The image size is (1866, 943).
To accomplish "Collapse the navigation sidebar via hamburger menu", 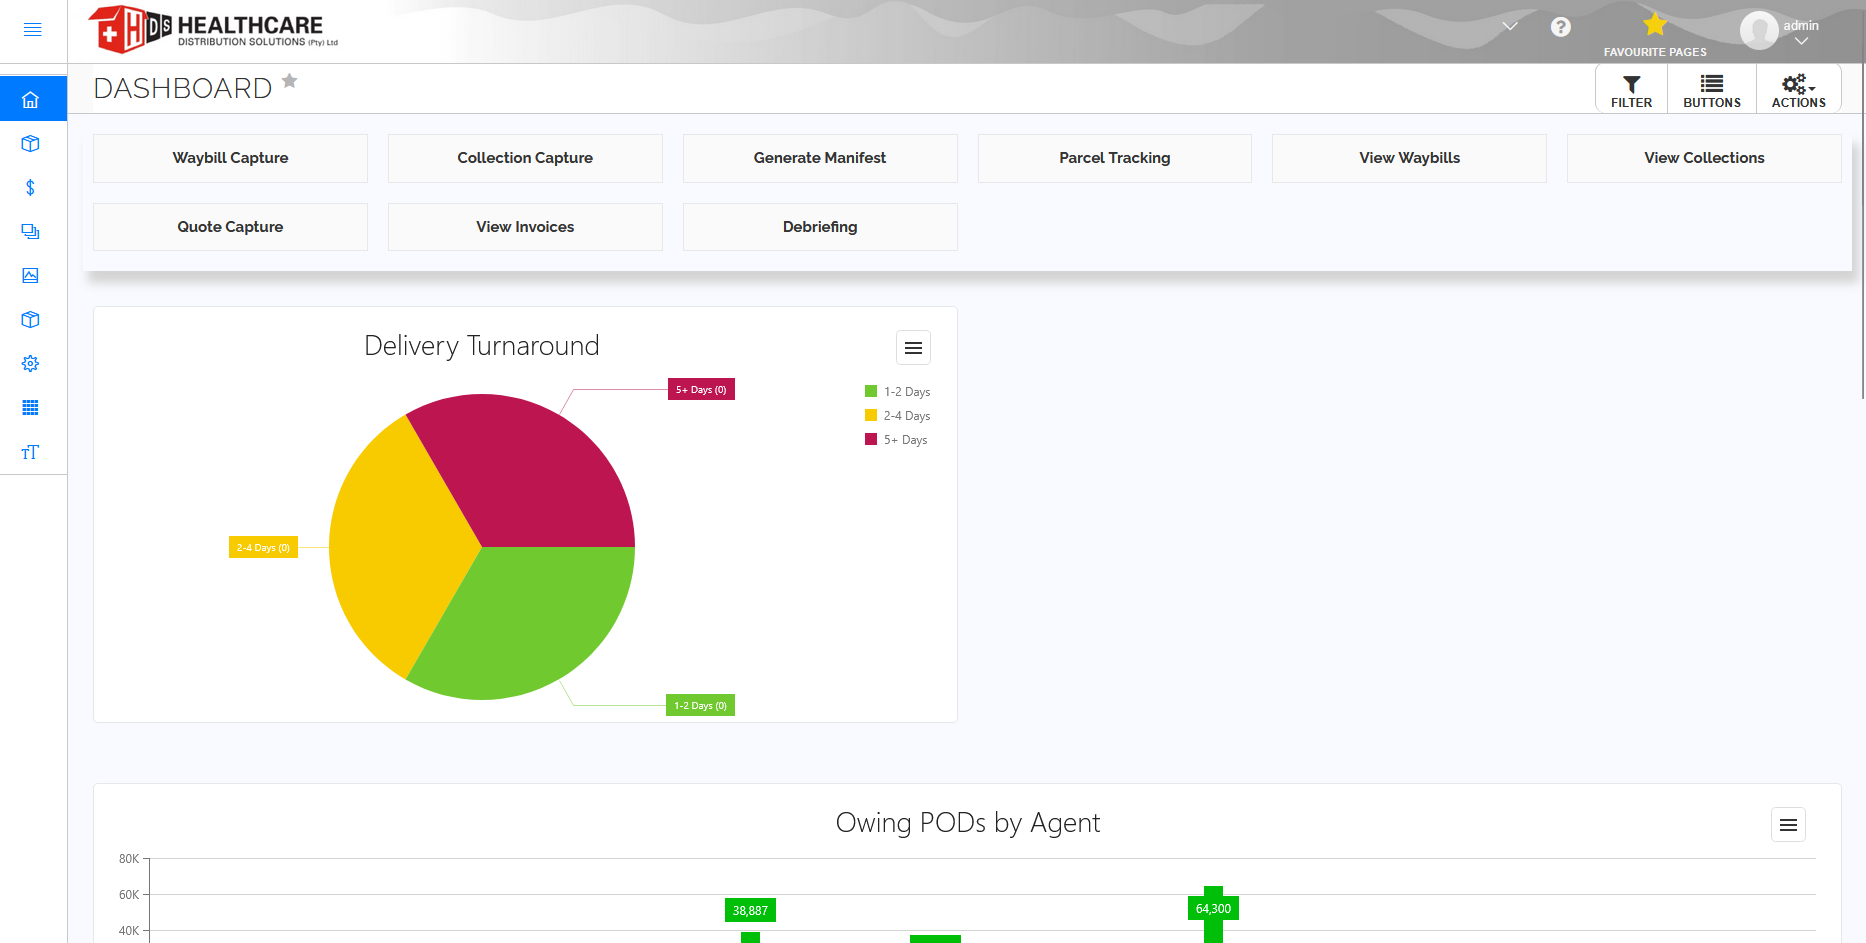I will [x=33, y=29].
